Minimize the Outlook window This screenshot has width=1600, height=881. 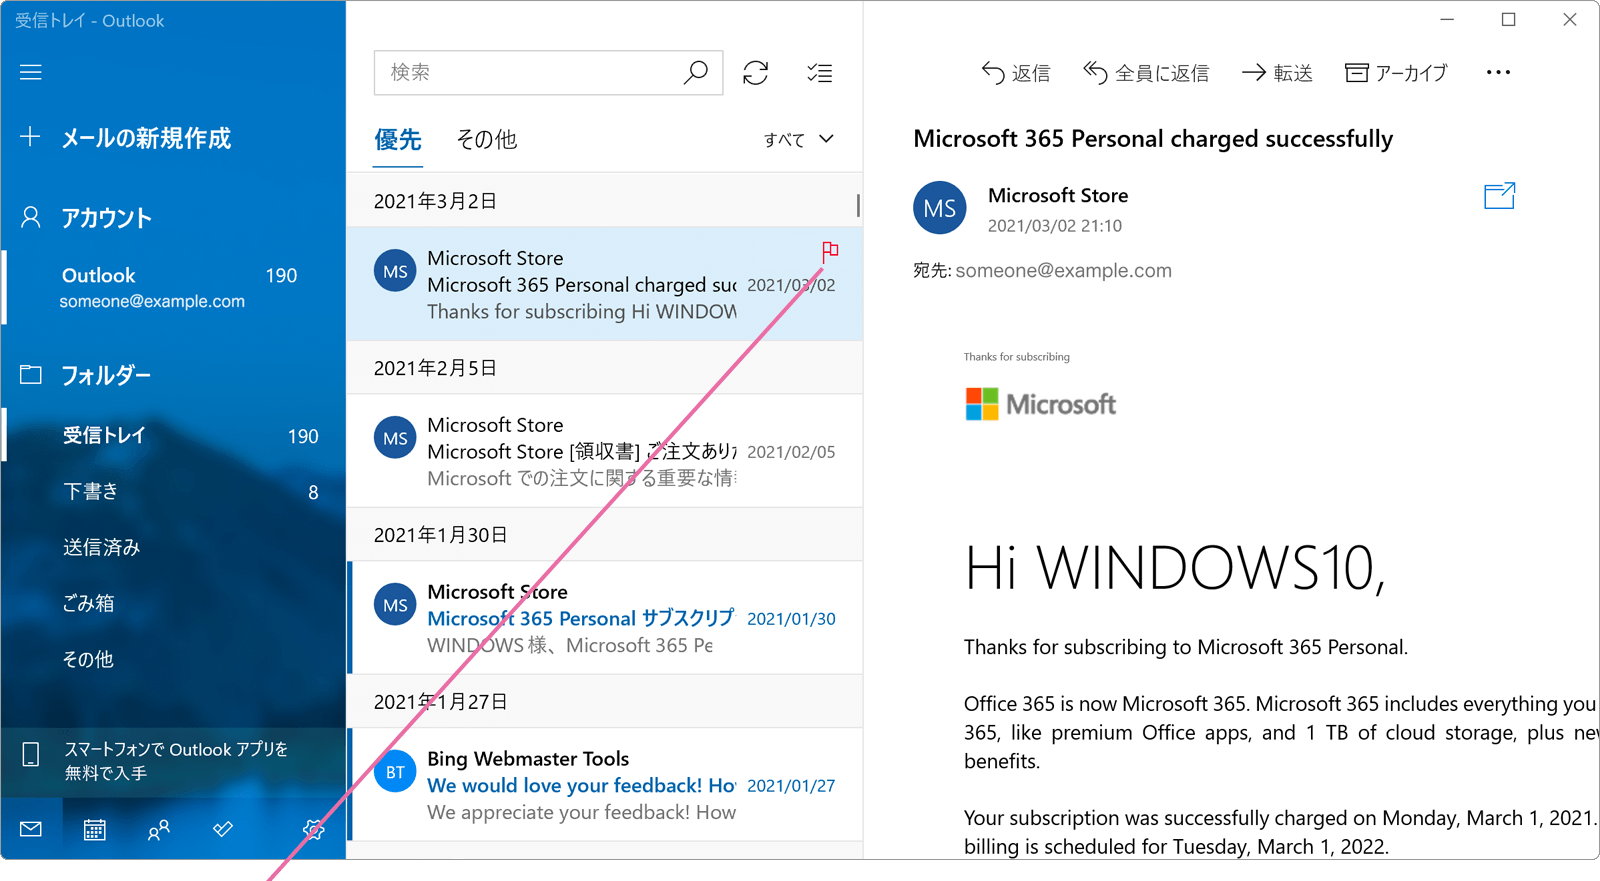(x=1447, y=20)
